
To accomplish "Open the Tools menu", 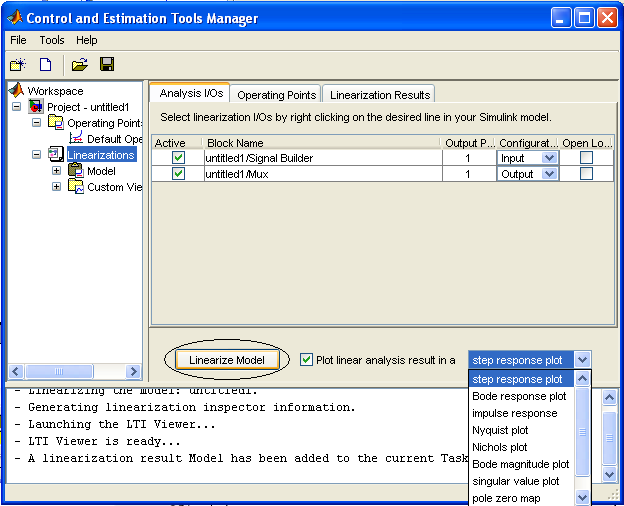I will point(51,40).
